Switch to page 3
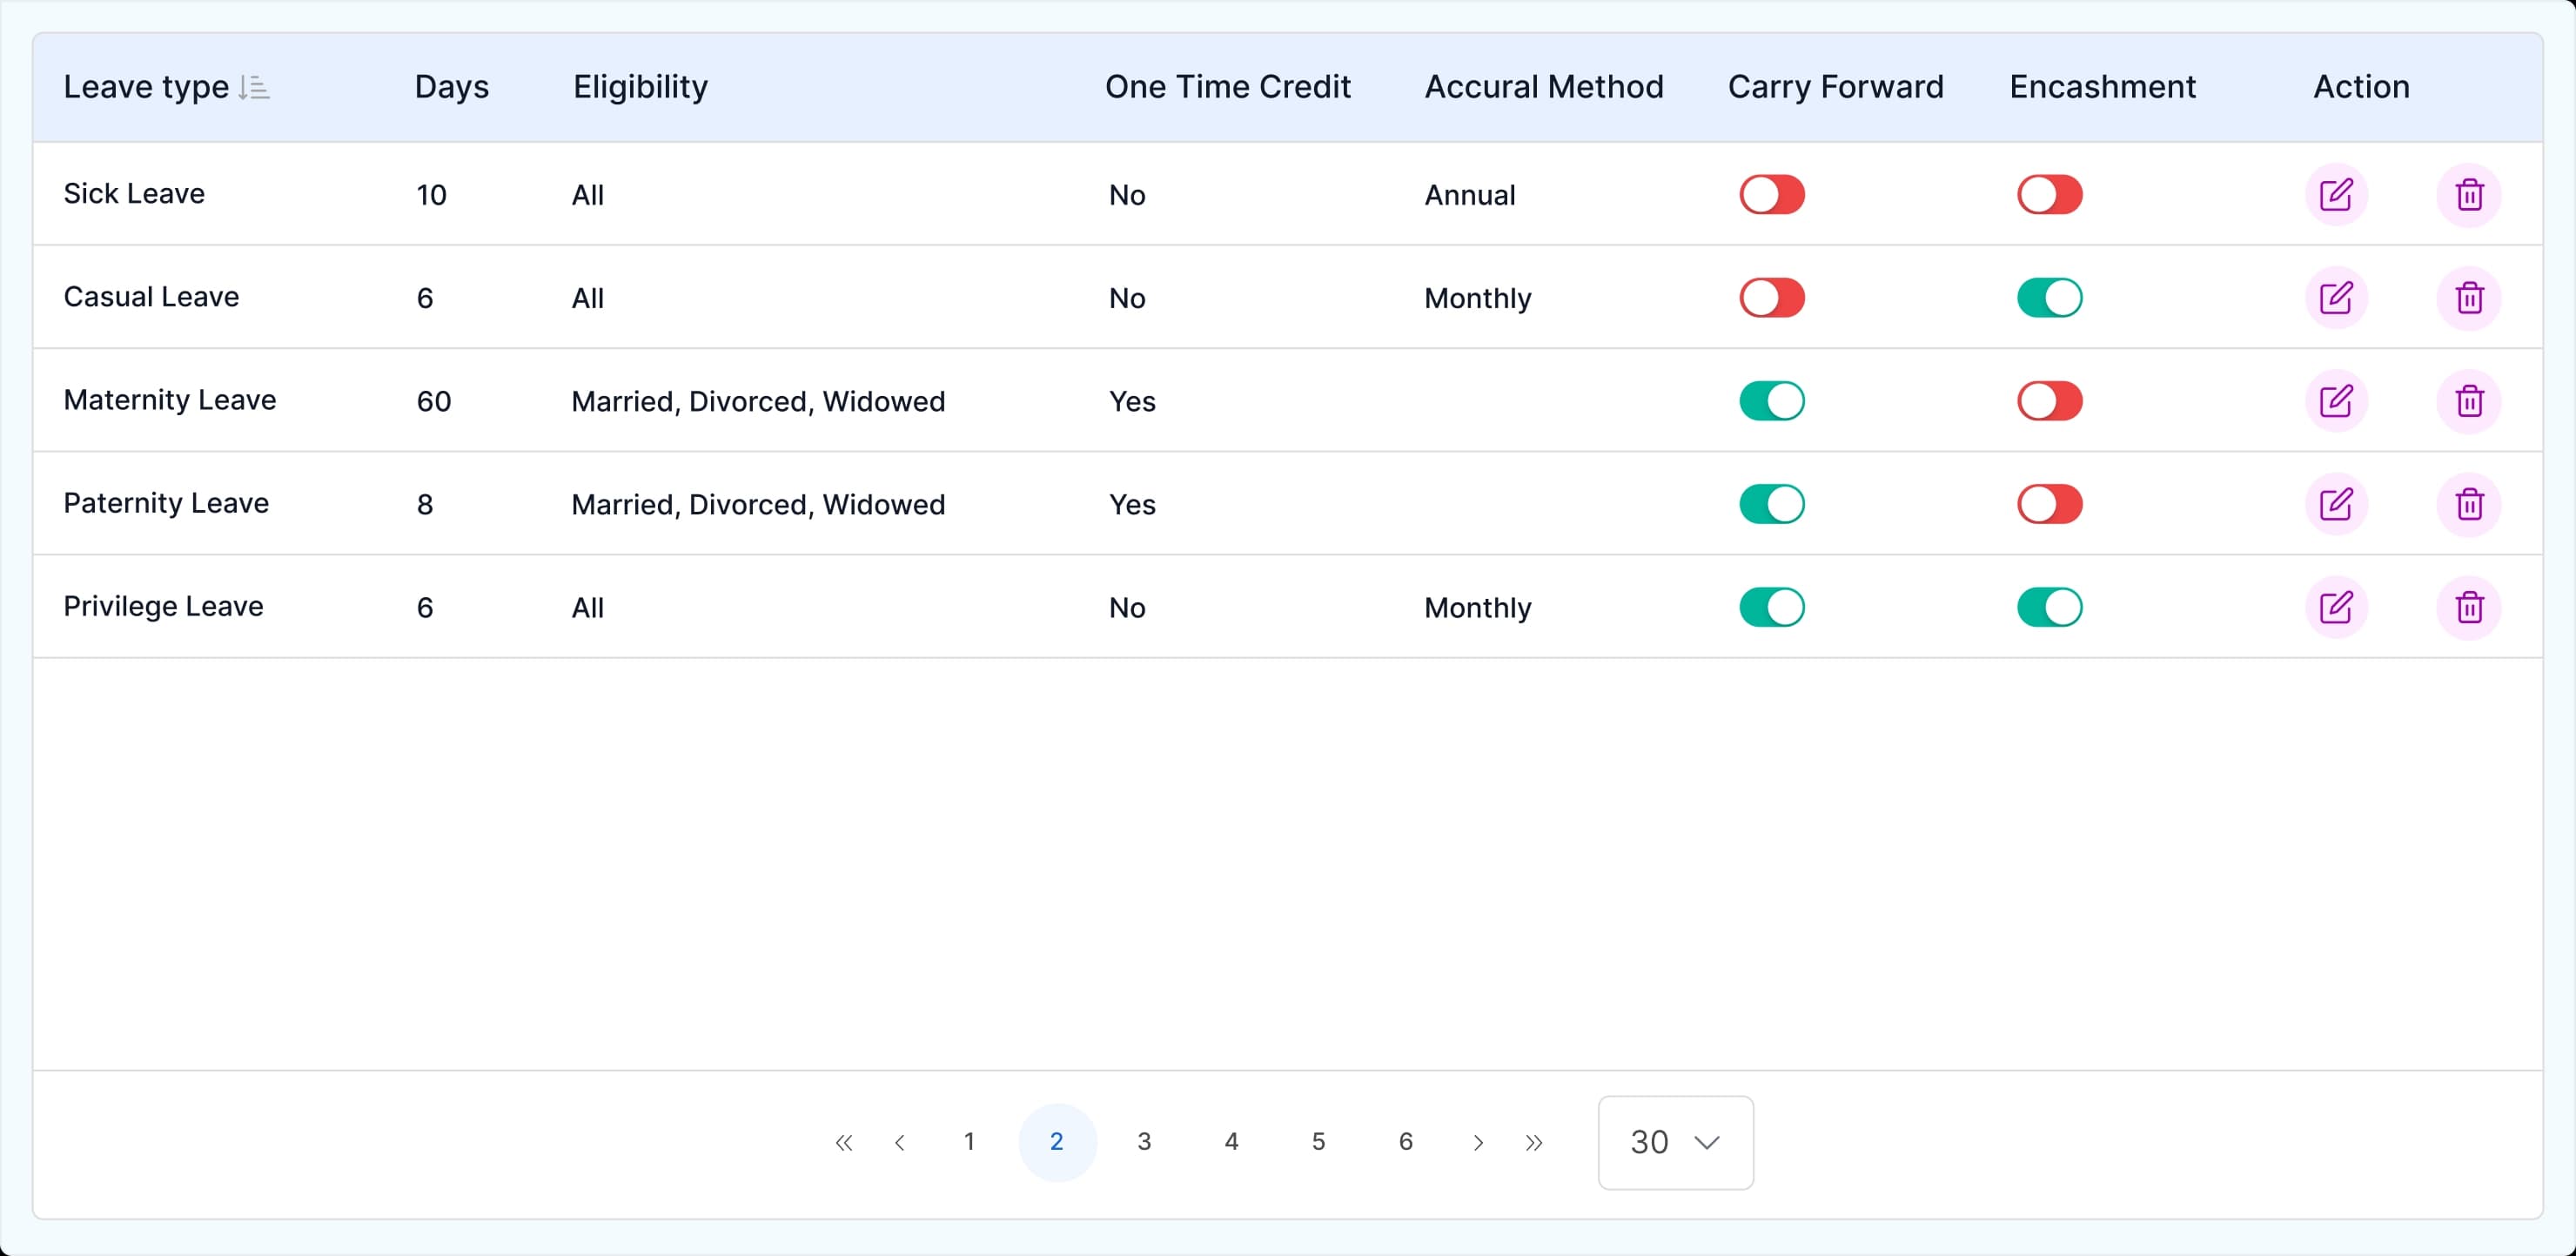Image resolution: width=2576 pixels, height=1256 pixels. [1144, 1142]
